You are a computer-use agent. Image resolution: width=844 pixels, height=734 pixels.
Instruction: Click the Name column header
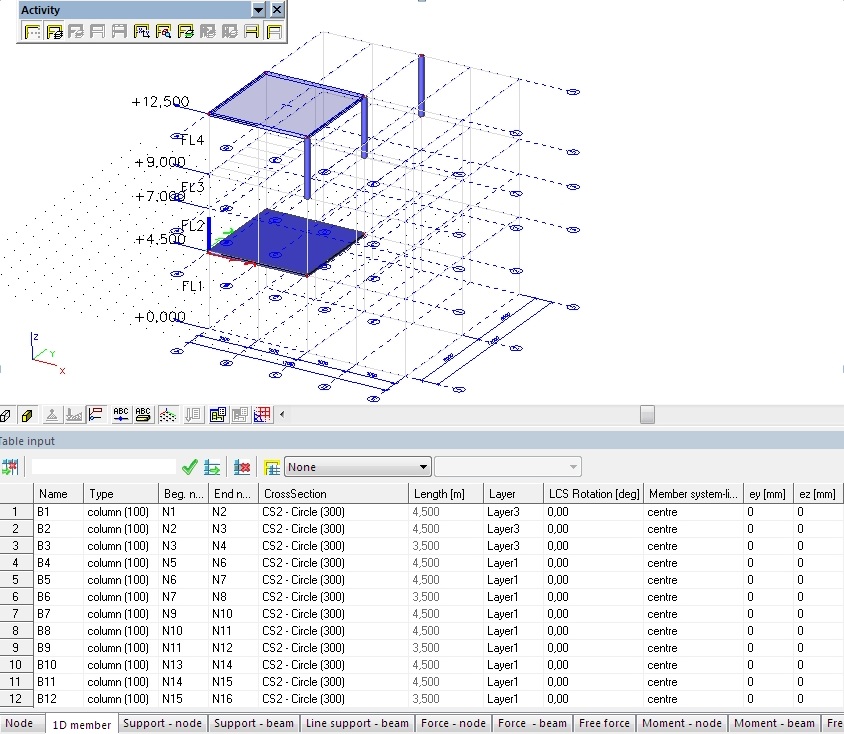tap(58, 493)
